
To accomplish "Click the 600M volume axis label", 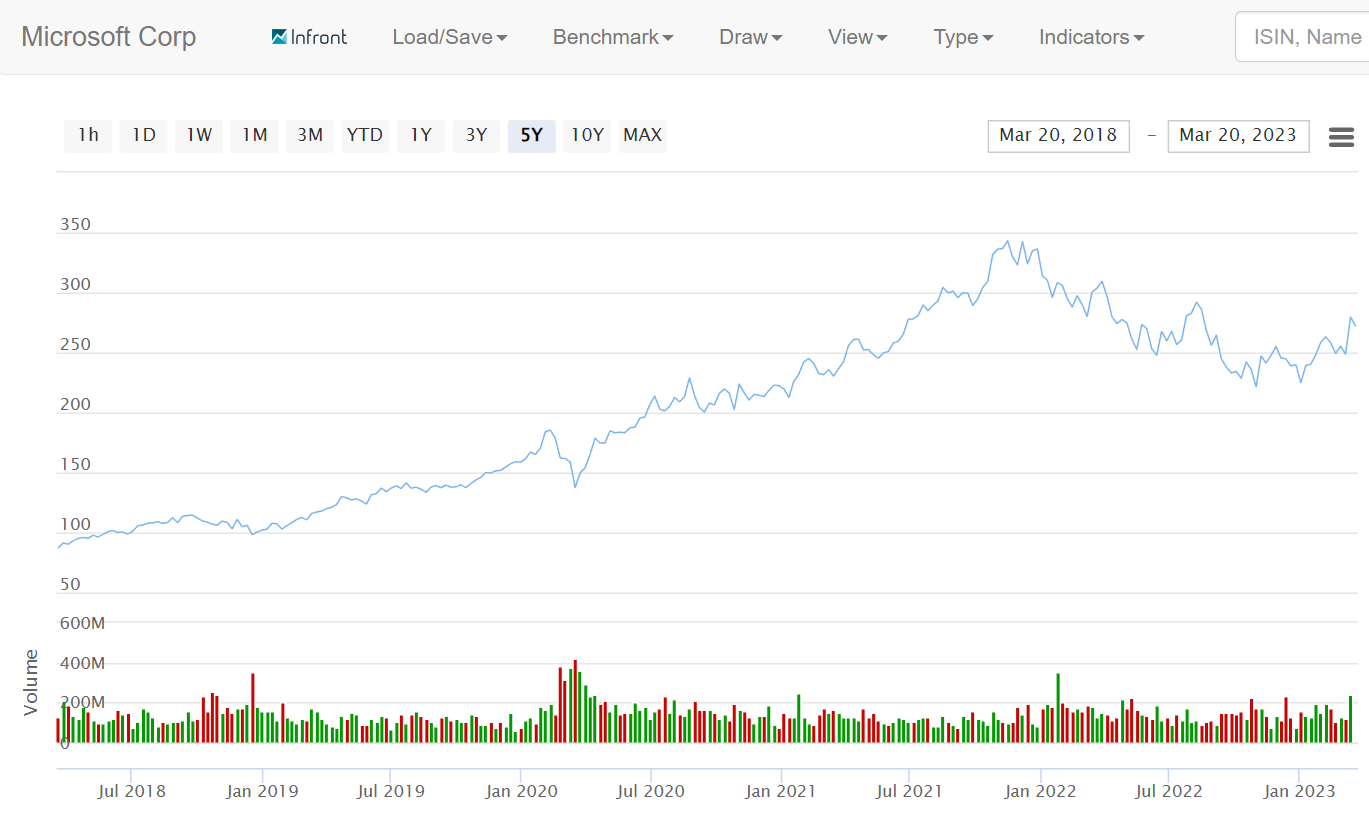I will (x=82, y=623).
